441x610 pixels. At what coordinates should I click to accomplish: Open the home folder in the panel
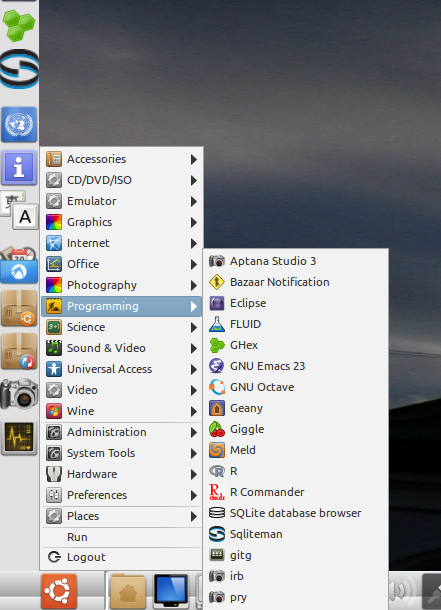pos(128,591)
